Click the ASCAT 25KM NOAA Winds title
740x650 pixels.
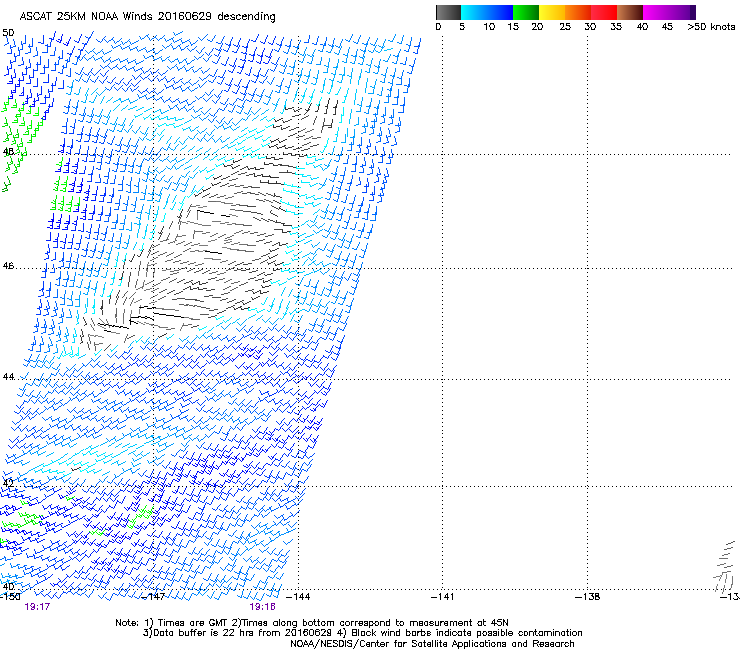coord(147,17)
